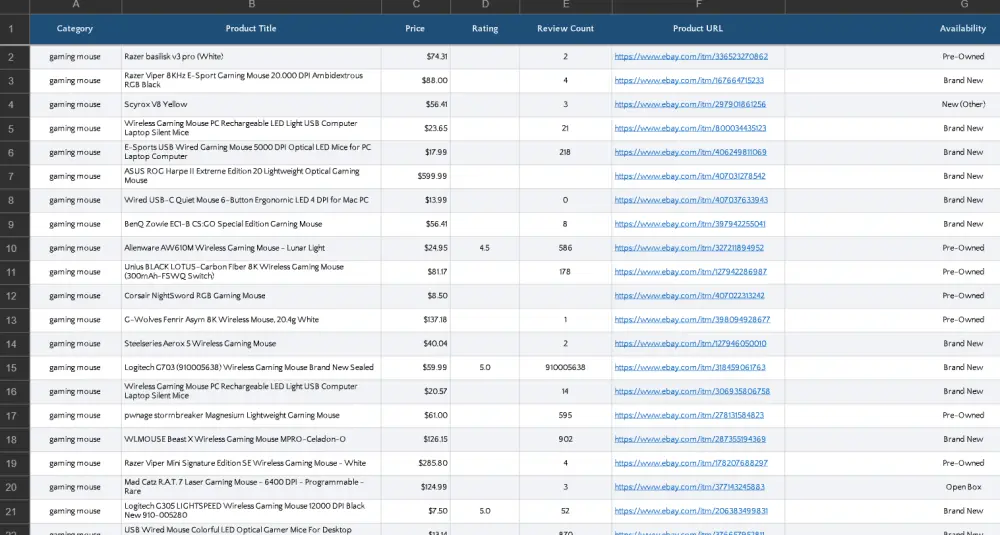Select column E by its letter header
The height and width of the screenshot is (535, 1000).
coord(566,5)
